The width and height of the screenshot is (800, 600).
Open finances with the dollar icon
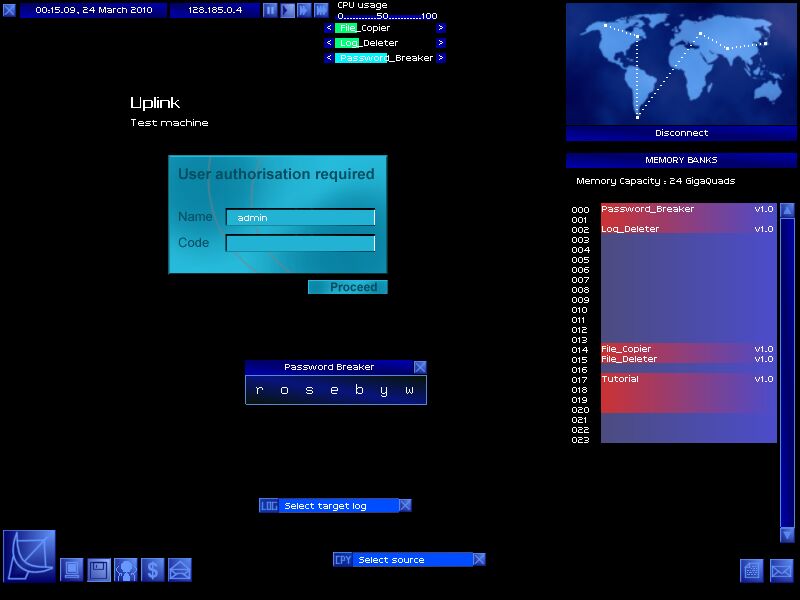click(153, 569)
